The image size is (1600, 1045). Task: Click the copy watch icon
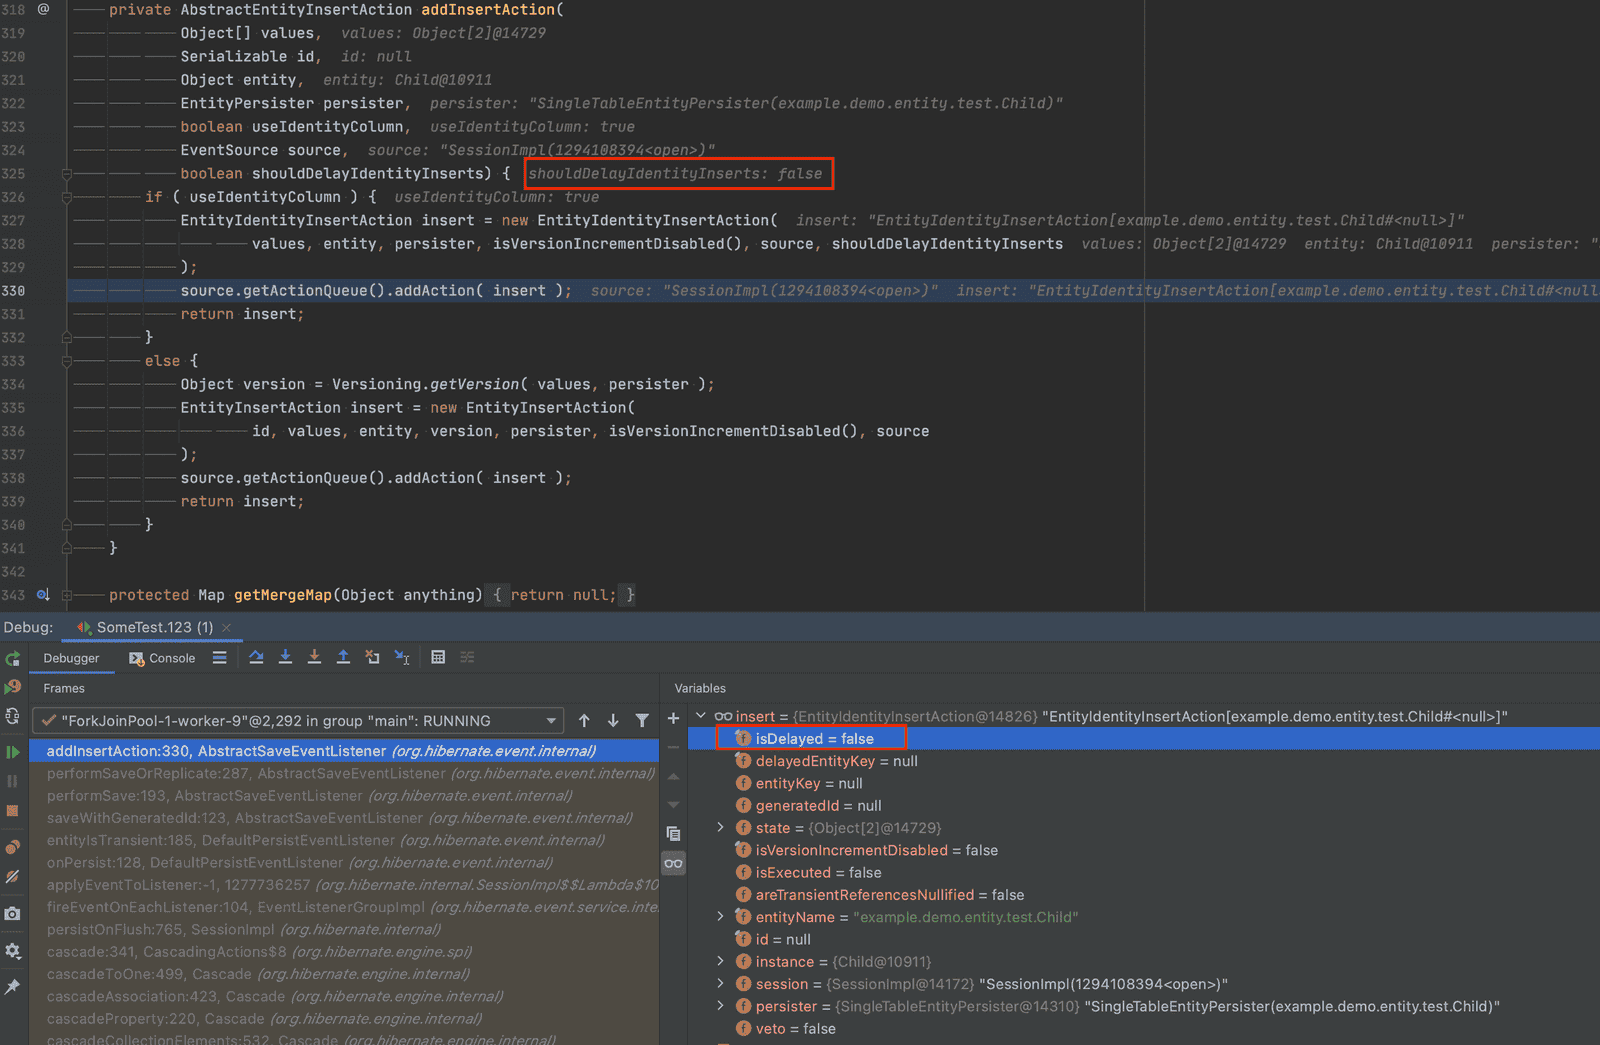673,833
